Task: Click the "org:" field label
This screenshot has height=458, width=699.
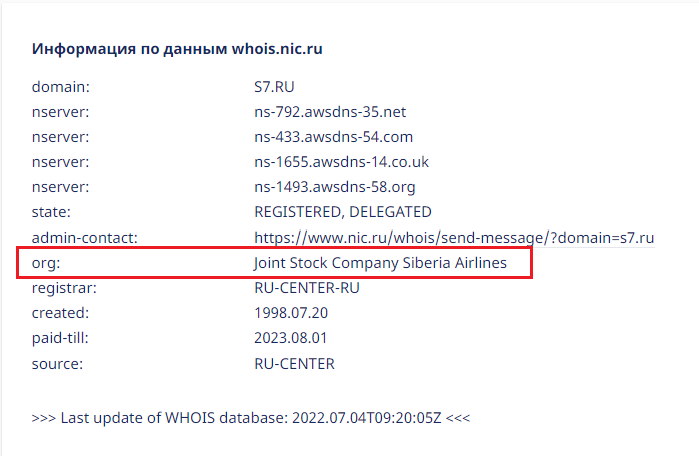Action: pos(46,263)
